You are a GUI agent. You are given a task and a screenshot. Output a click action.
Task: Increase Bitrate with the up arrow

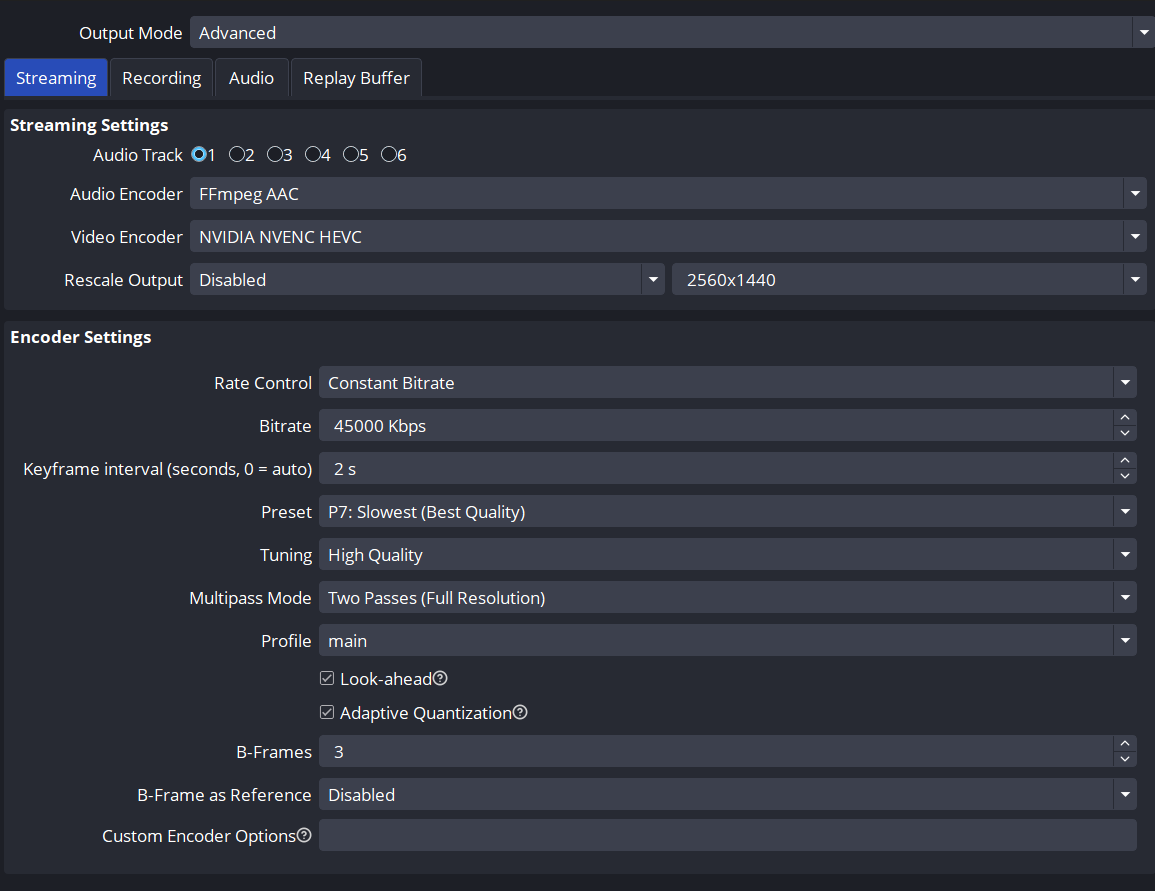1125,418
